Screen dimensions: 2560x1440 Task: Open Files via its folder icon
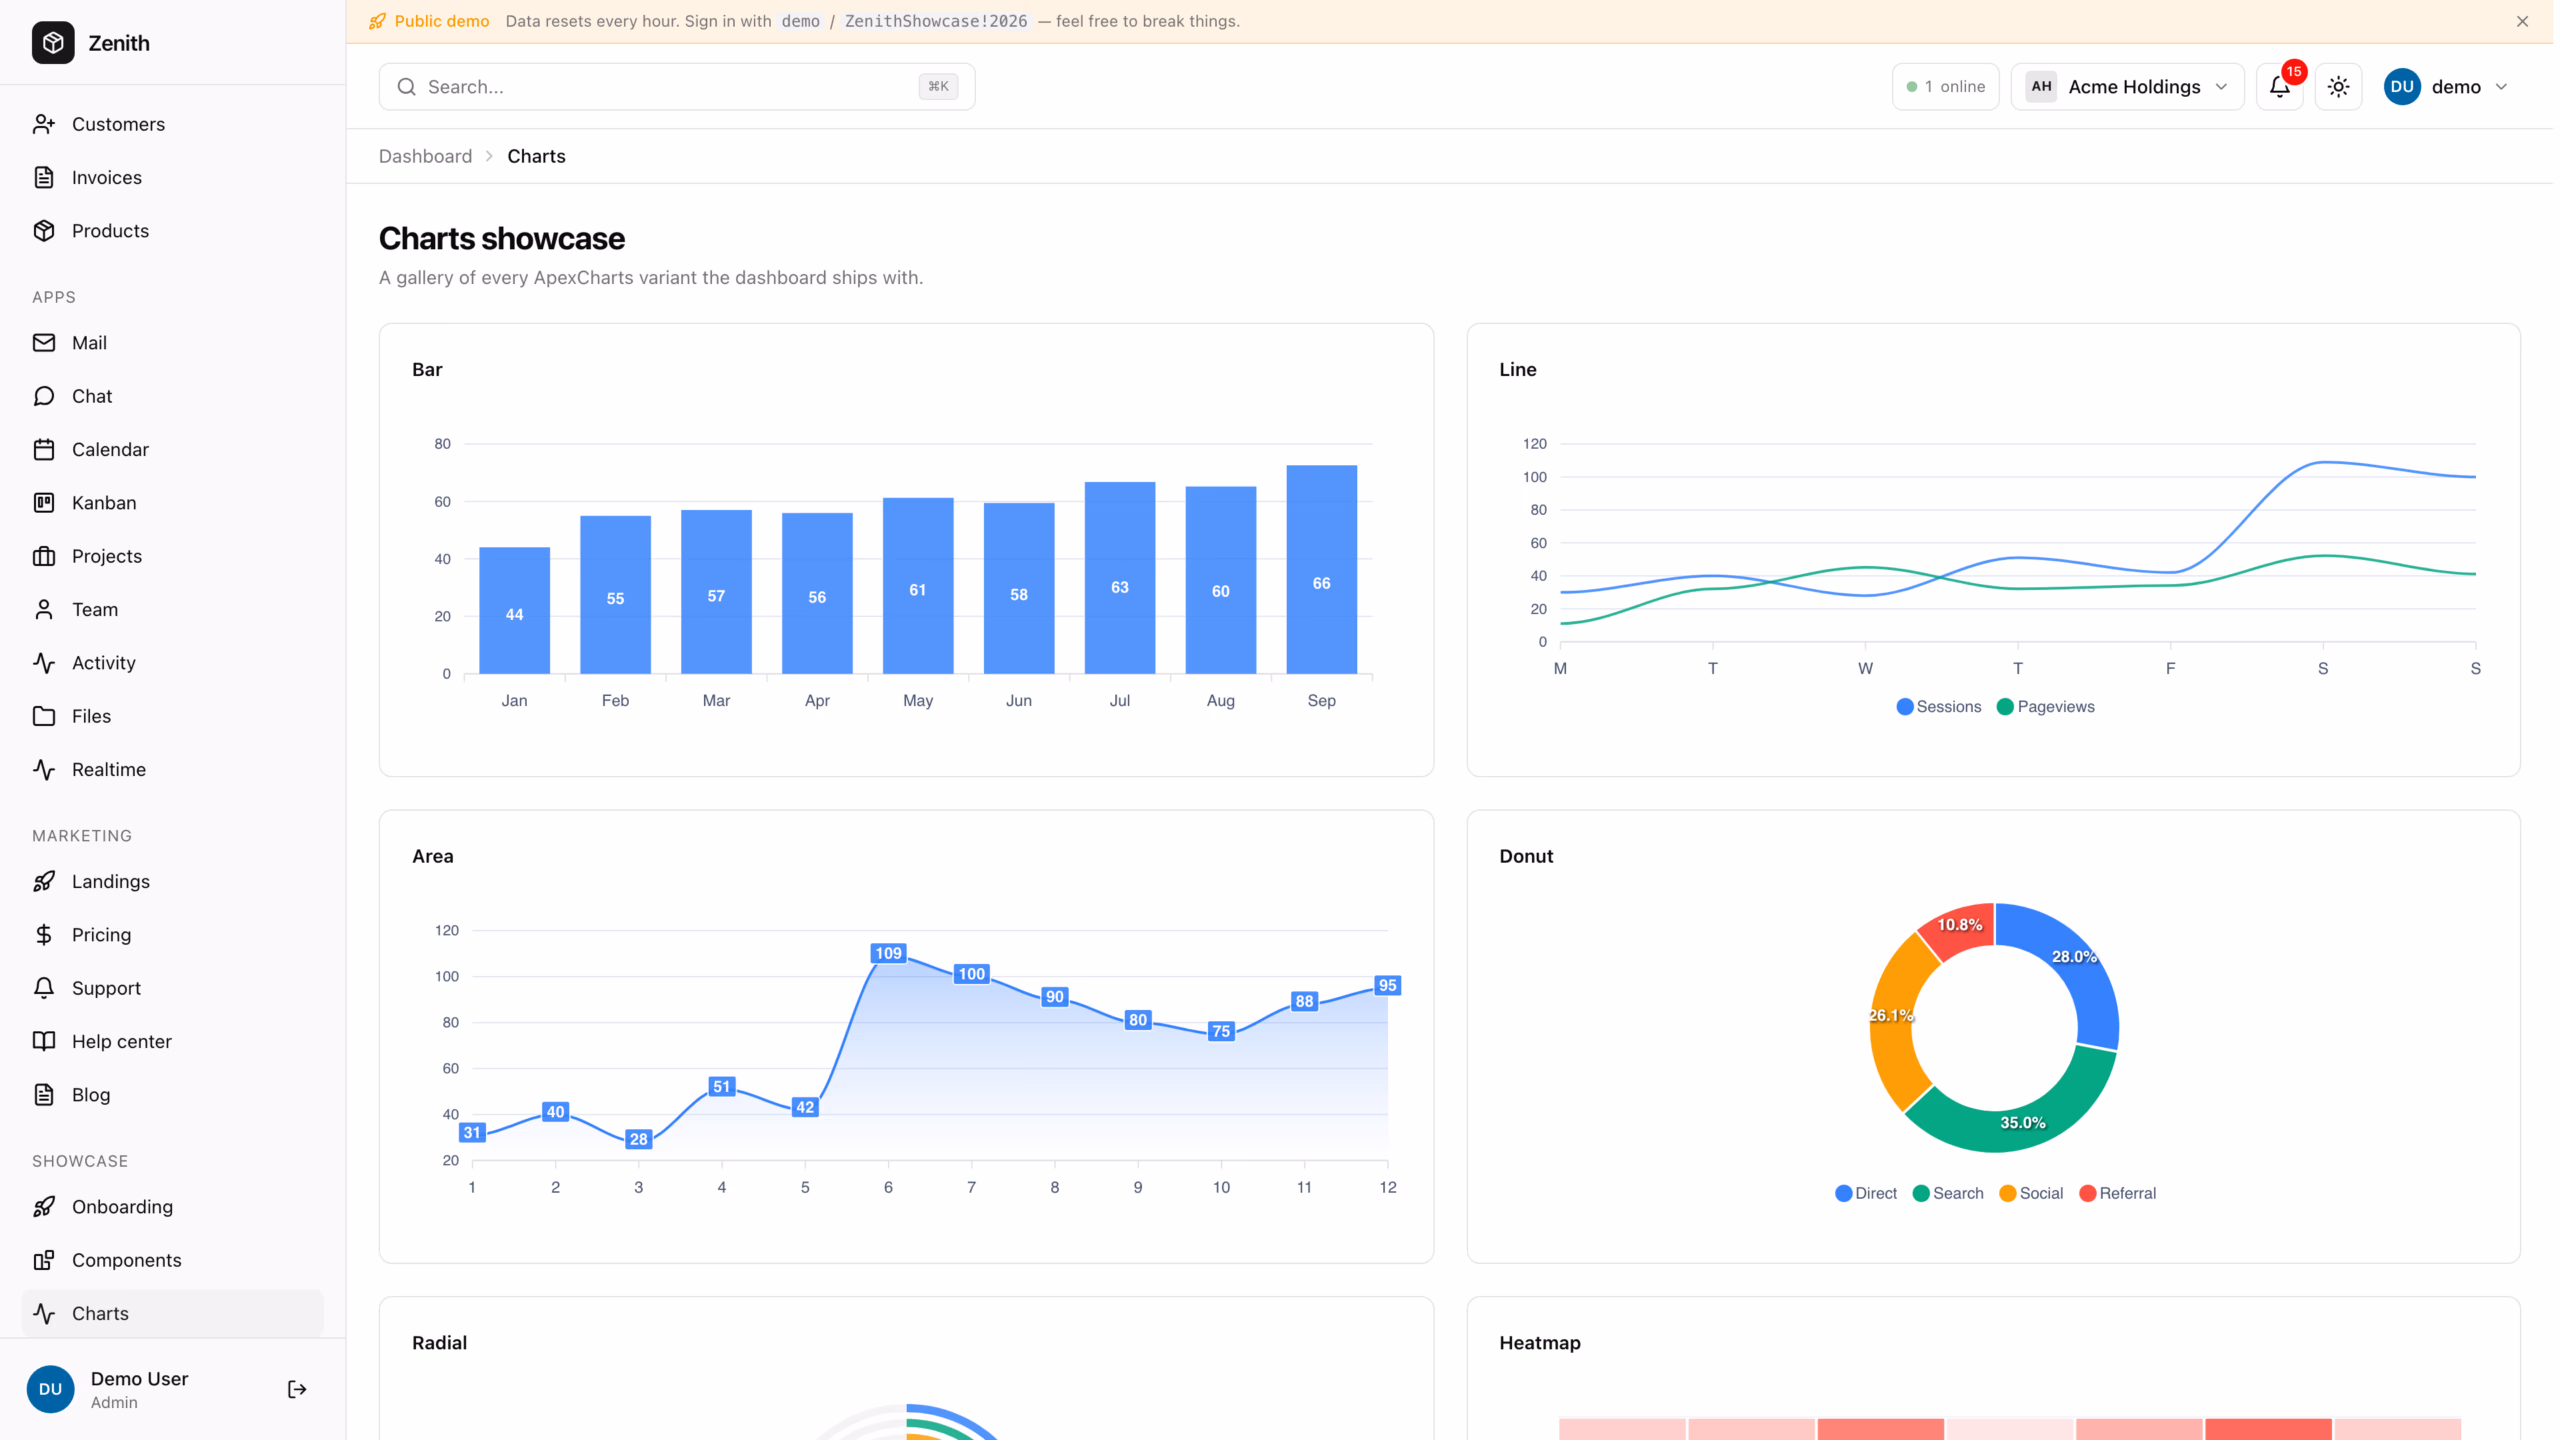[44, 716]
